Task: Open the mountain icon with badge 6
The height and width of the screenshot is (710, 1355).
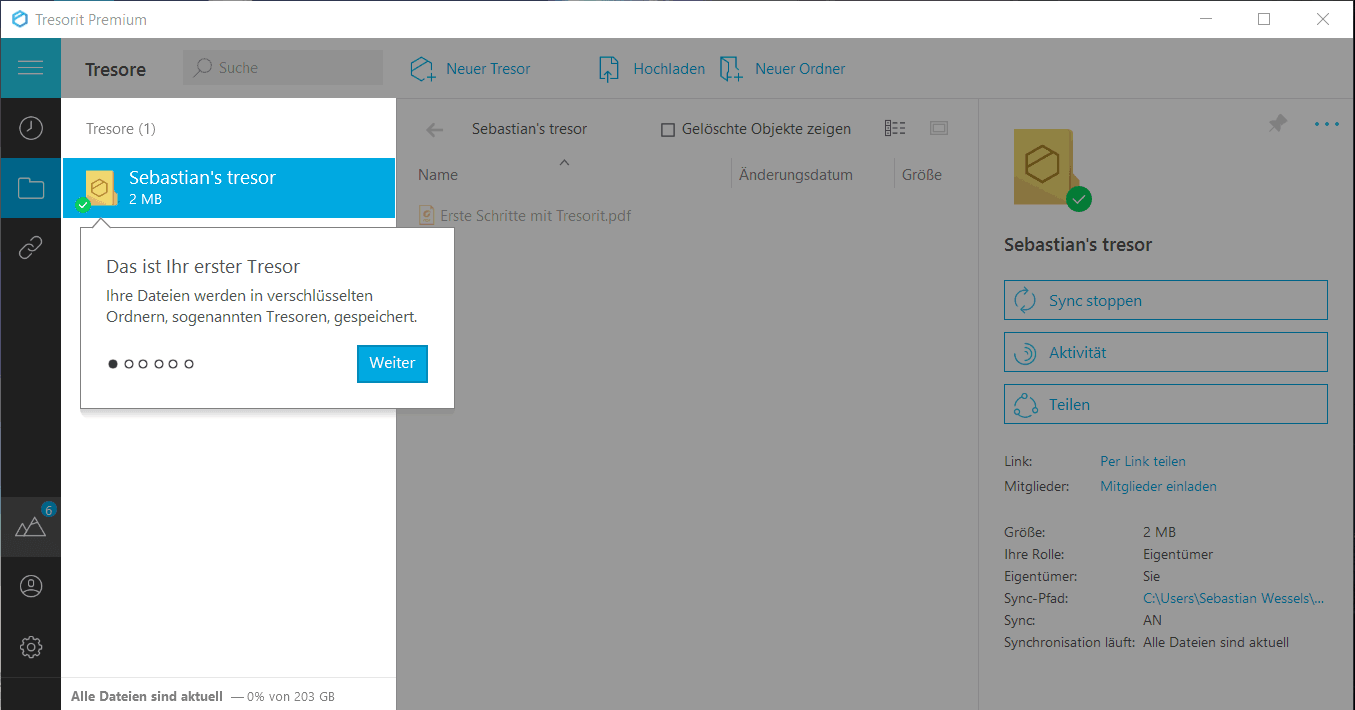Action: pos(31,527)
